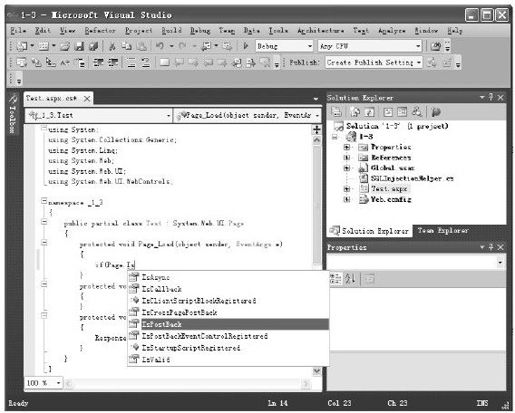Click the Open File toolbar icon

tap(65, 46)
